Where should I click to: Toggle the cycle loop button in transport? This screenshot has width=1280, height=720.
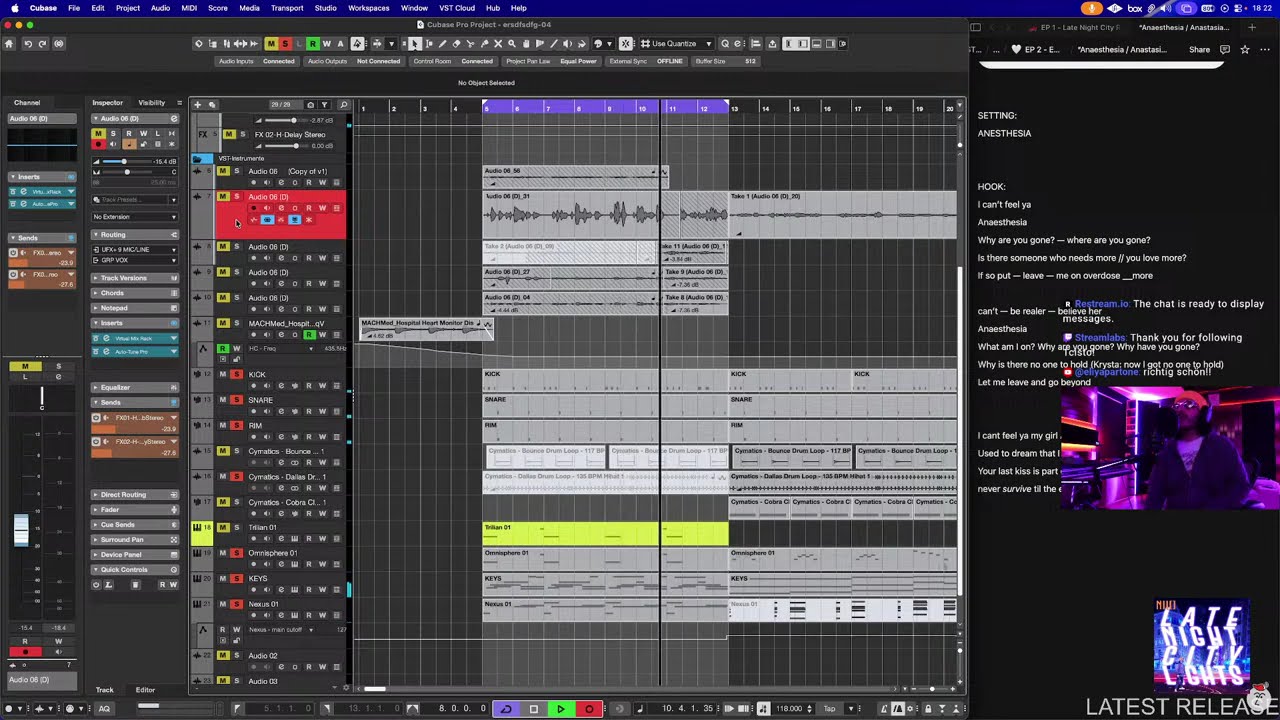[506, 709]
